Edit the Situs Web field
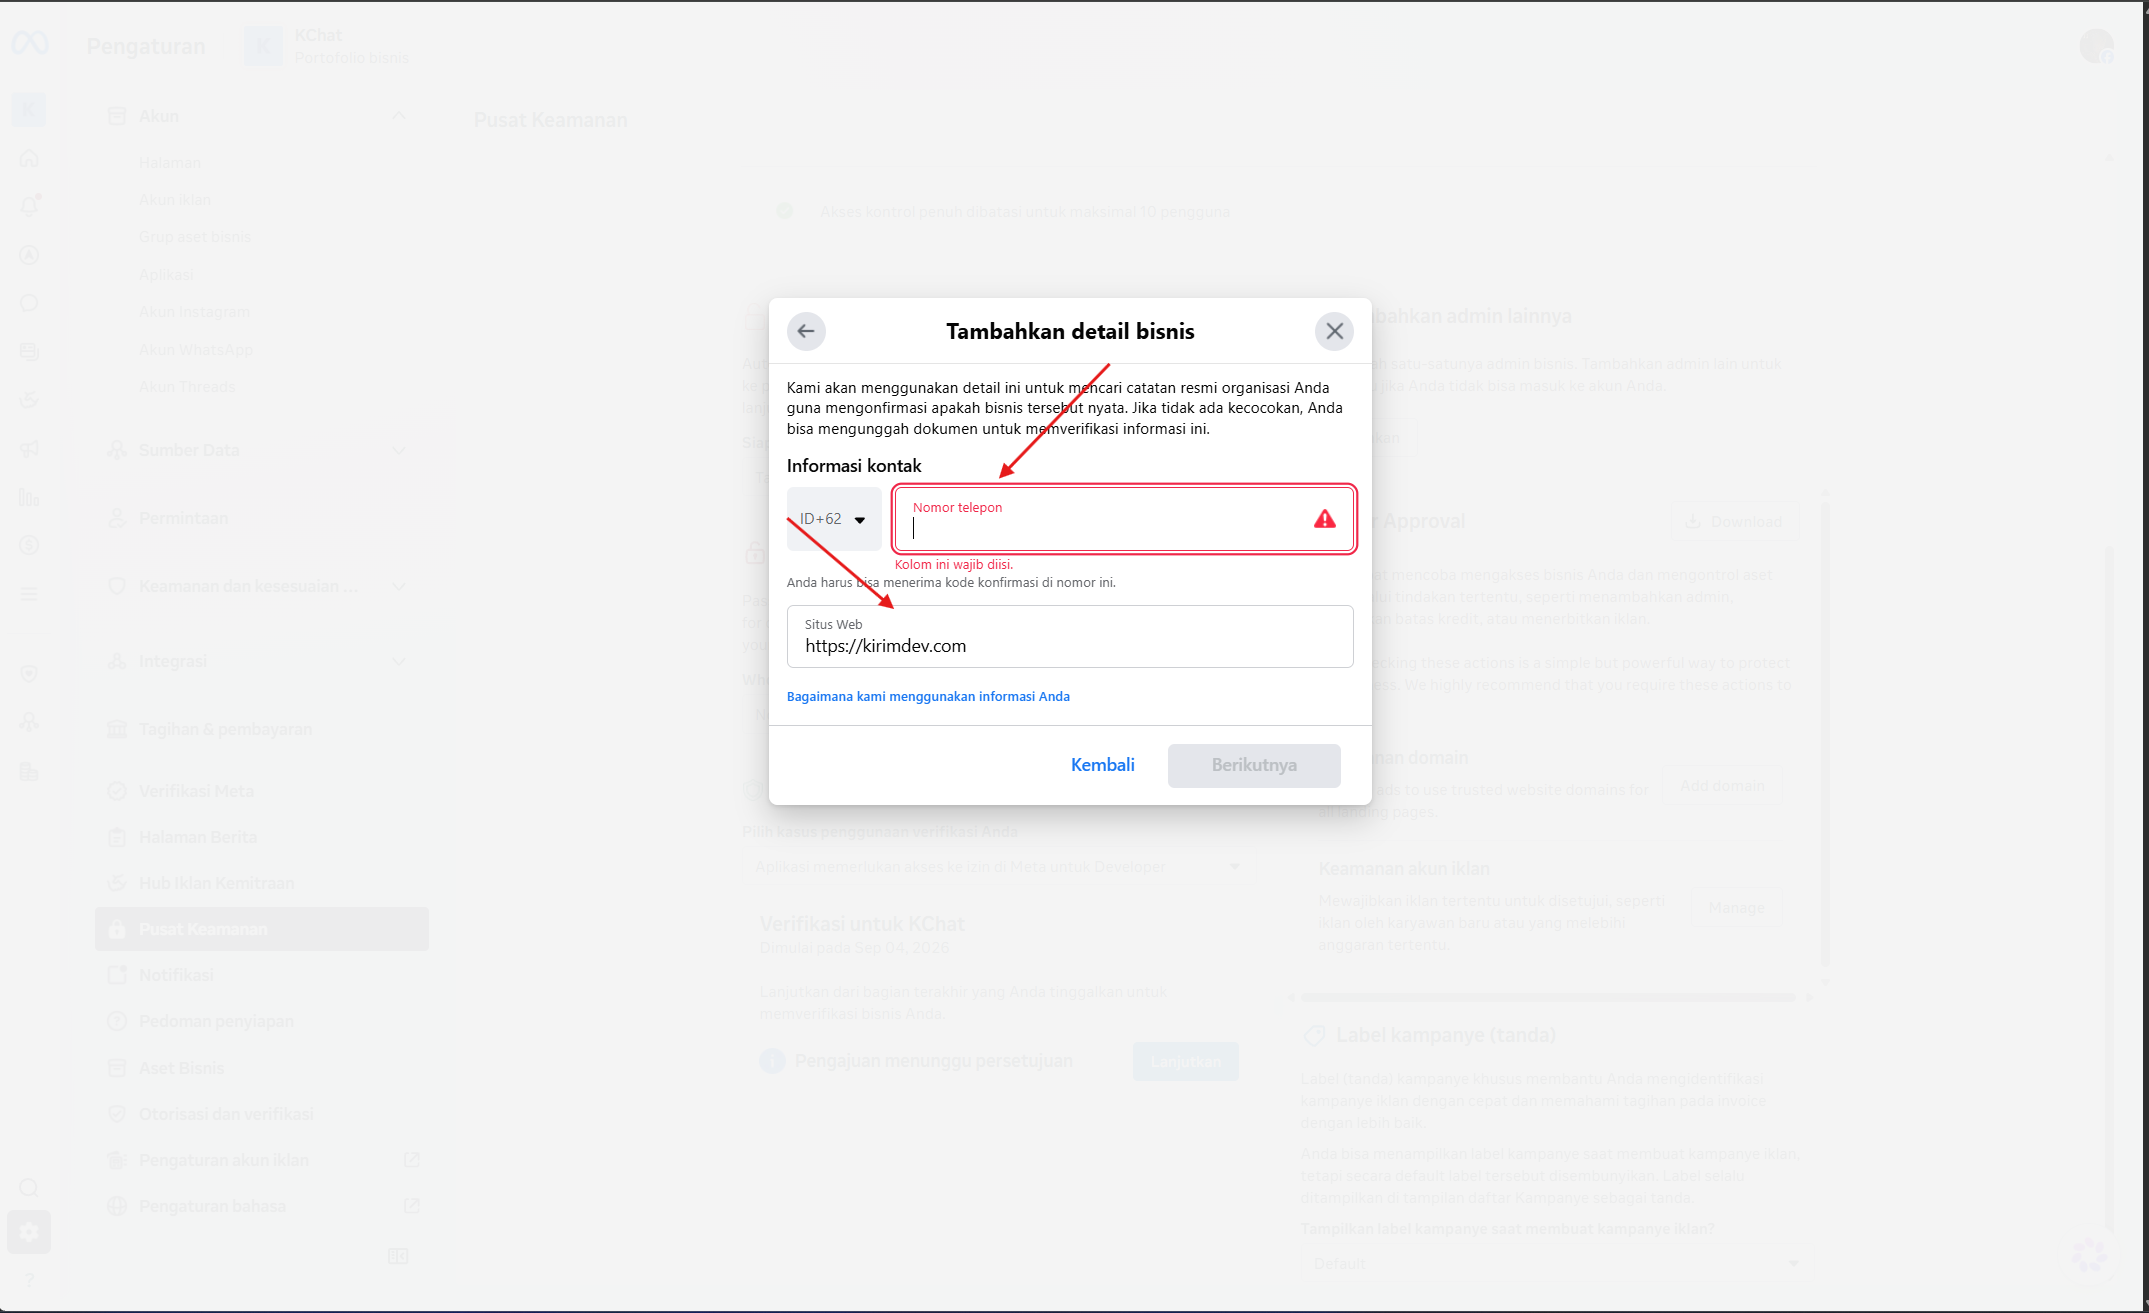Image resolution: width=2149 pixels, height=1313 pixels. [1070, 636]
